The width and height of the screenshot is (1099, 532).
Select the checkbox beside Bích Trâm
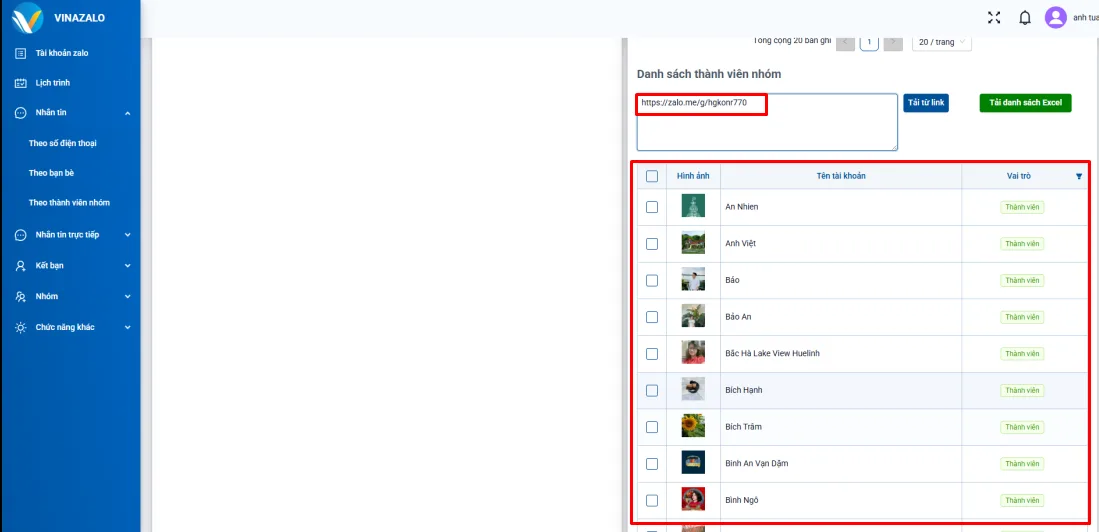(652, 427)
